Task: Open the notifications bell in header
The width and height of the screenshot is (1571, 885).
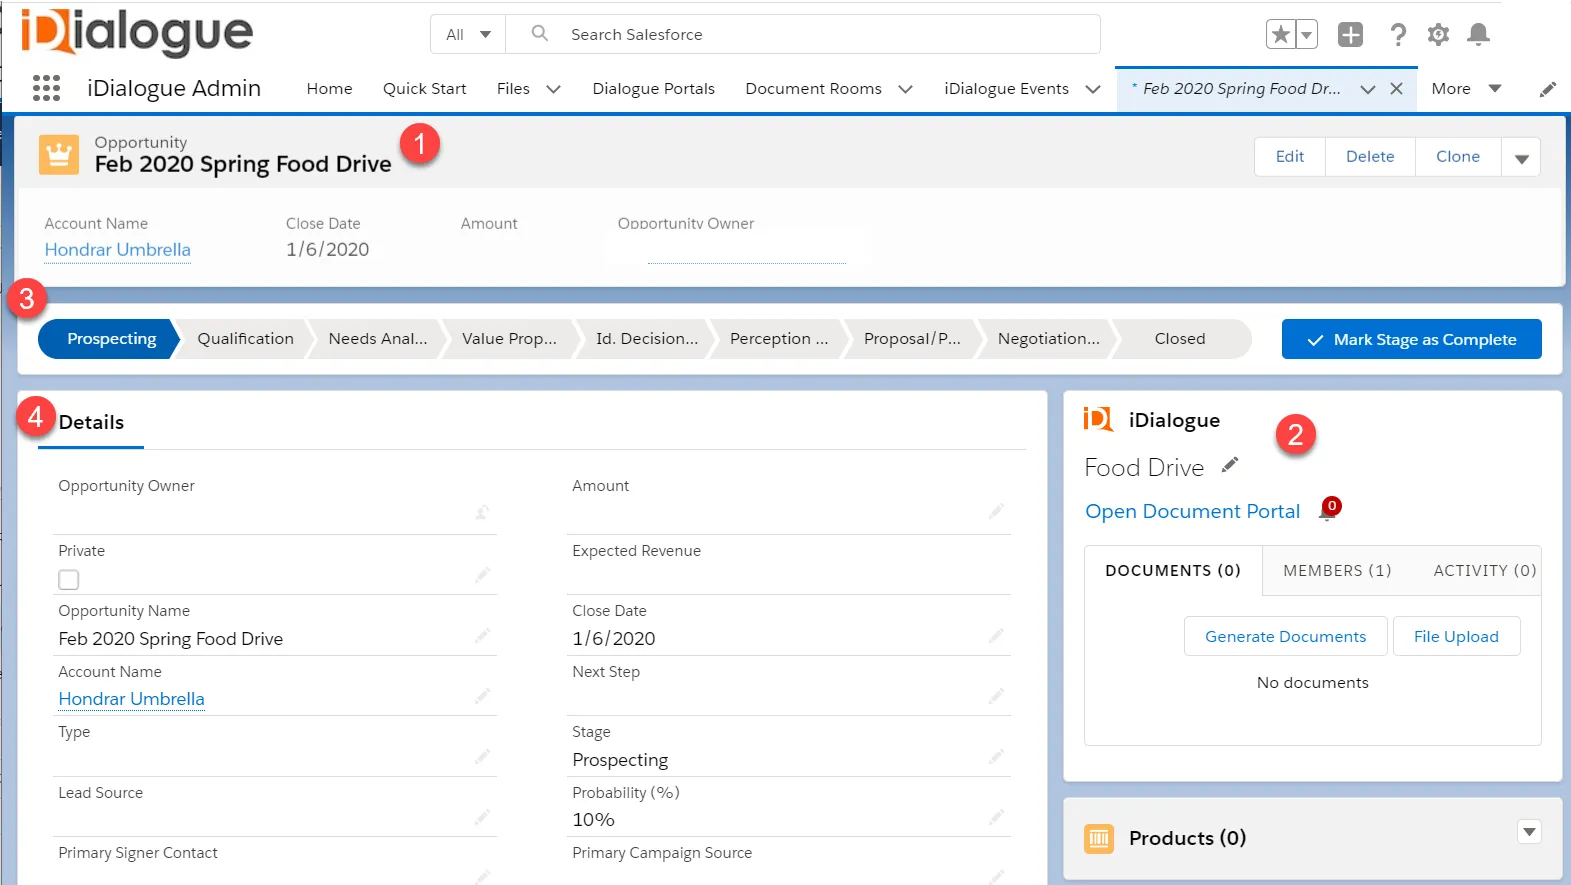Action: [x=1478, y=34]
